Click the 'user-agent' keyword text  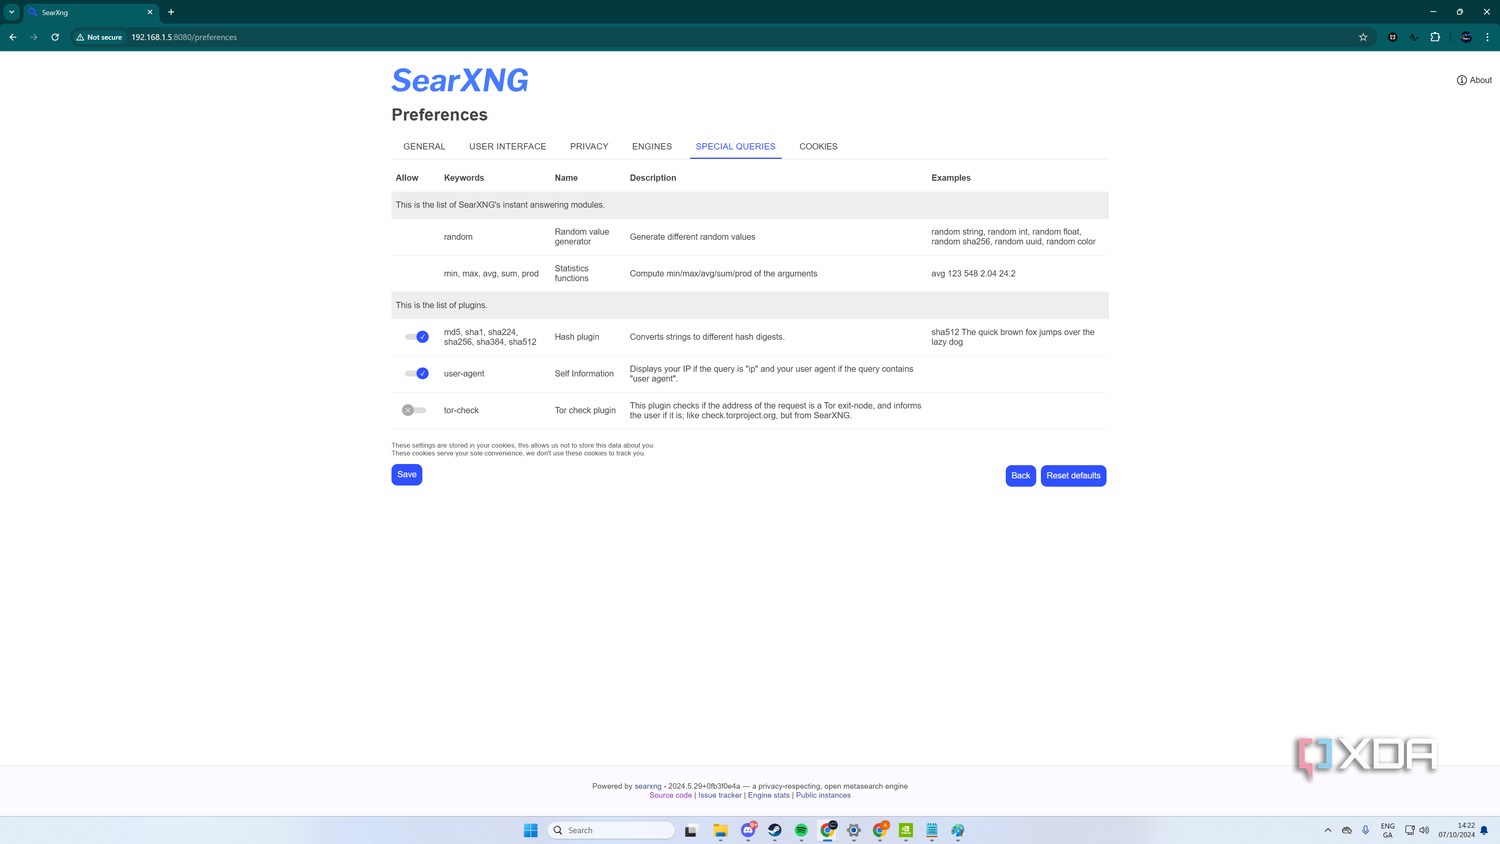coord(464,373)
